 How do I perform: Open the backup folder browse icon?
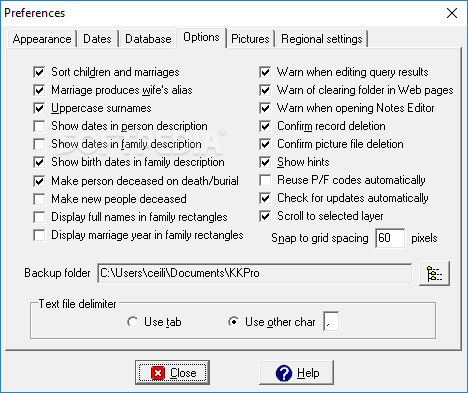pos(434,273)
